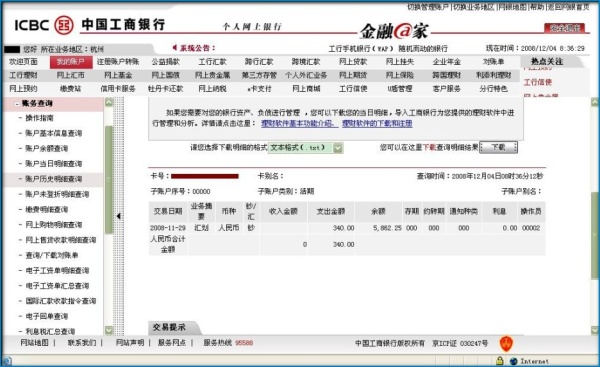Viewport: 600px width, 367px height.
Task: Open 网上挂失 menu item
Action: (x=400, y=62)
